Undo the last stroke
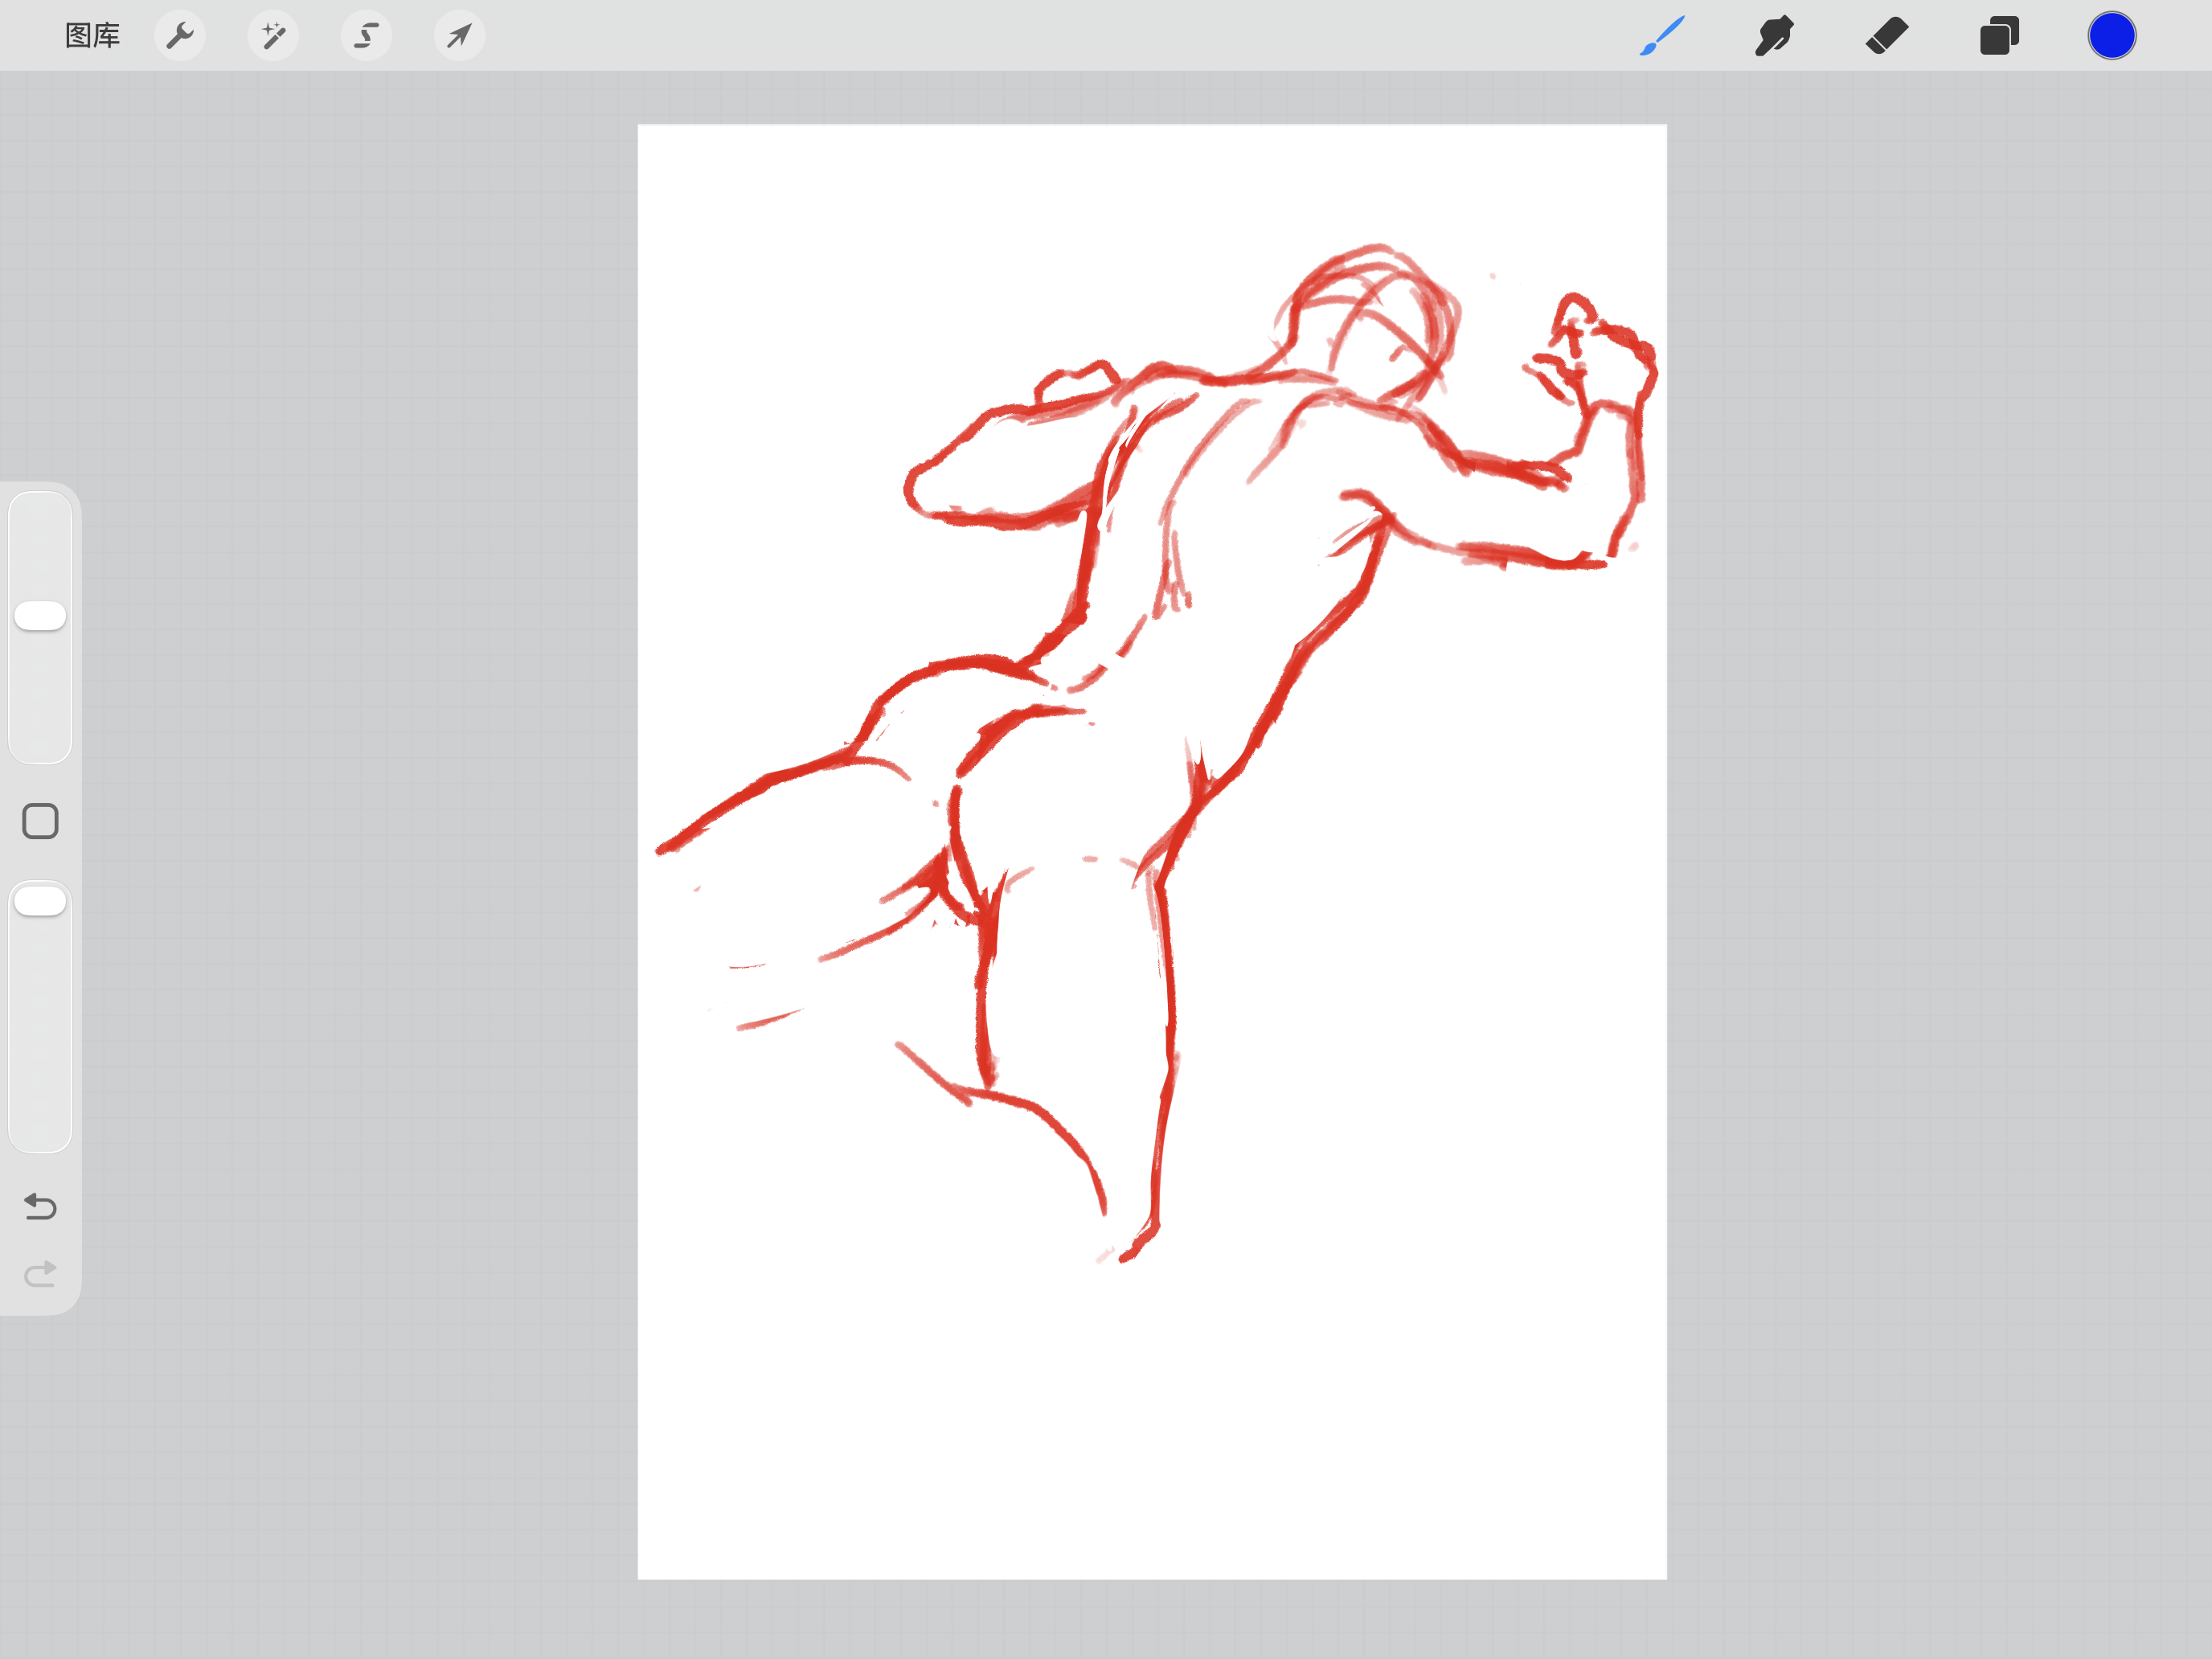Screen dimensions: 2212x1659 [40, 1206]
